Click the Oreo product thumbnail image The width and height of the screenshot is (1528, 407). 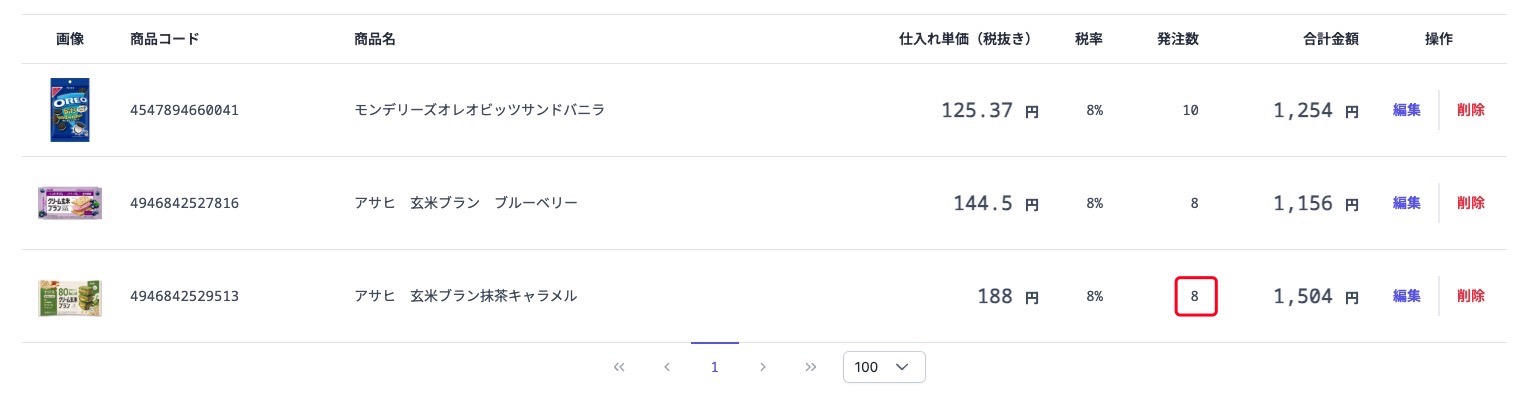[70, 110]
